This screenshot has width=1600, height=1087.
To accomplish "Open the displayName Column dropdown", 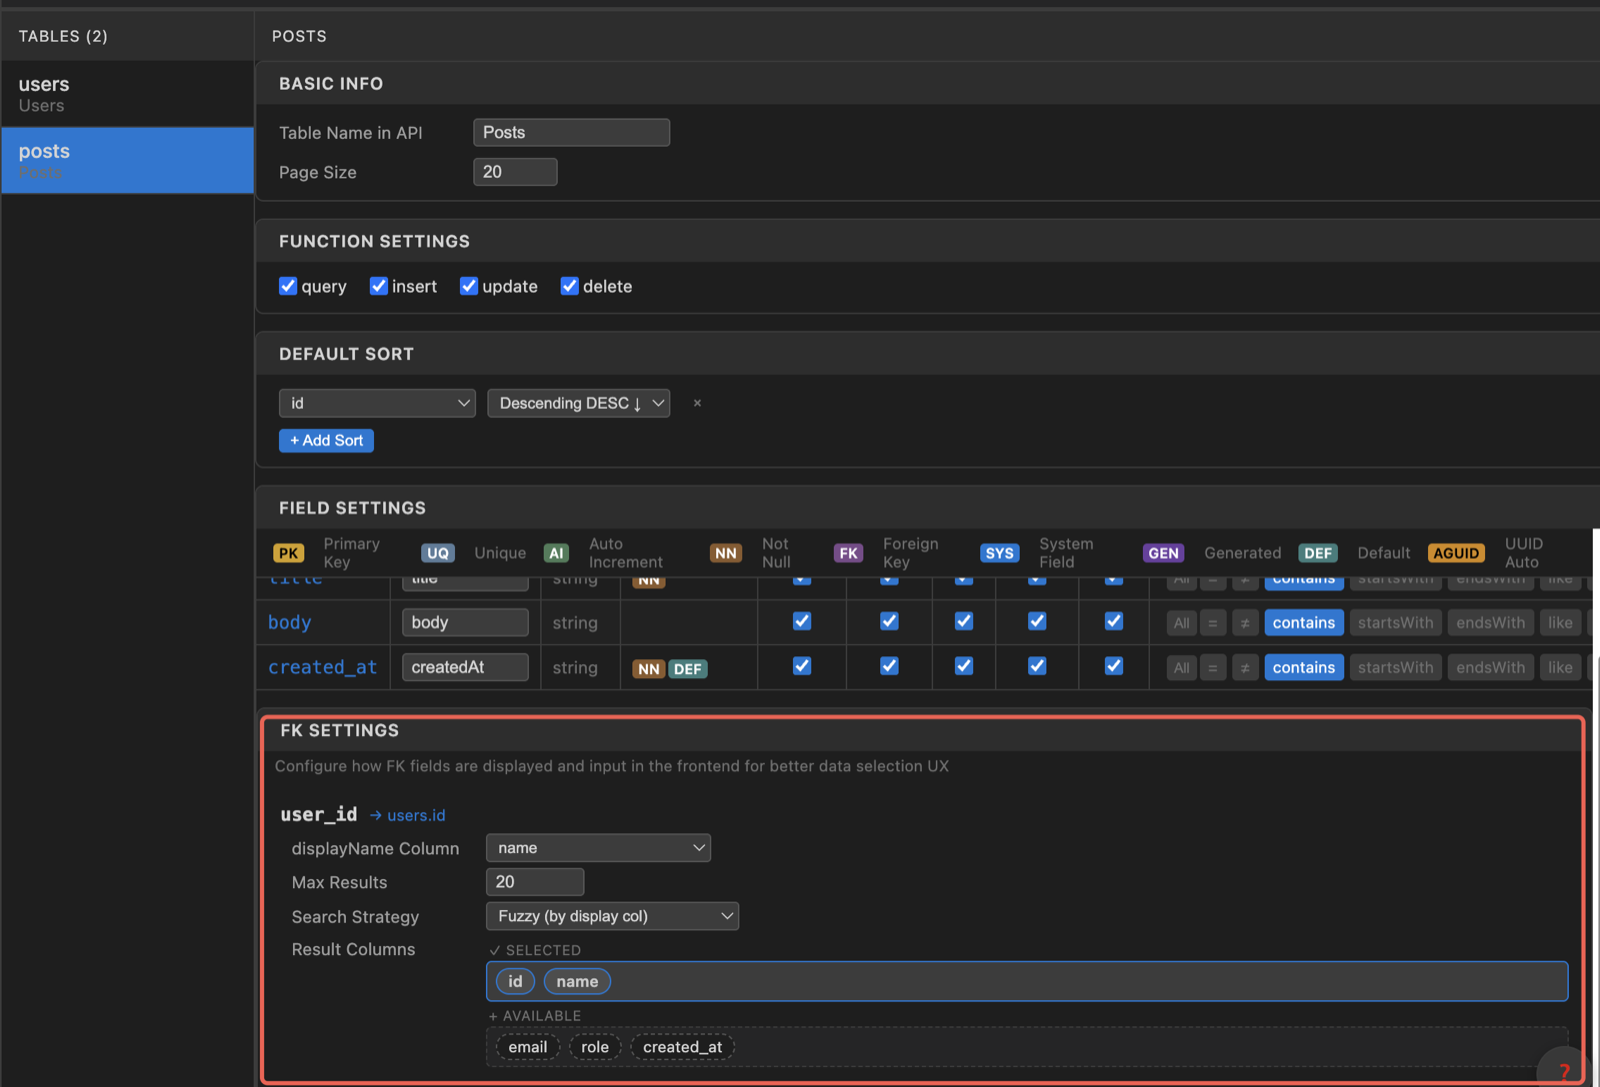I will coord(598,848).
